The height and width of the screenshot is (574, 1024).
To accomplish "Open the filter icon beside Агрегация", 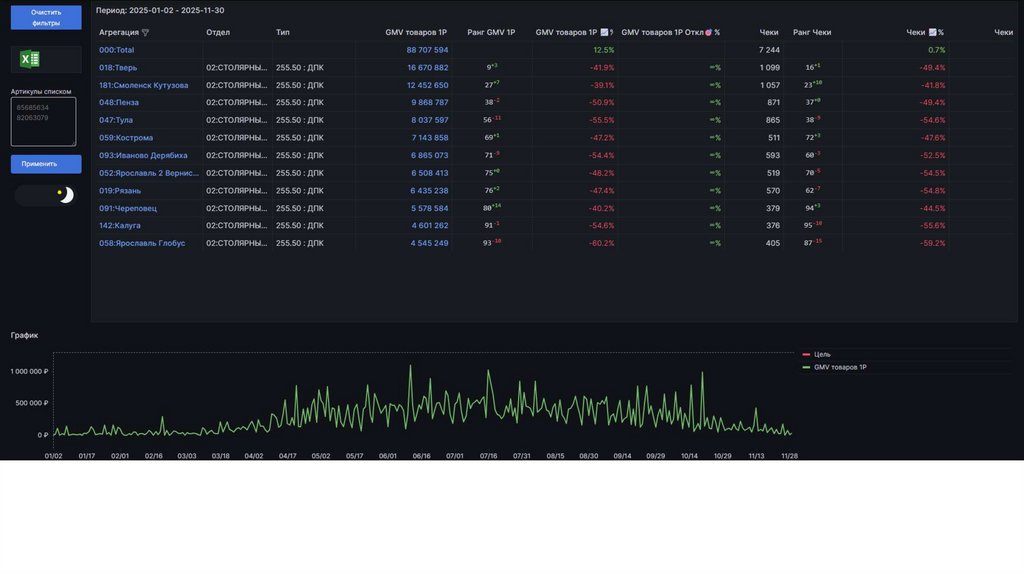I will (145, 33).
